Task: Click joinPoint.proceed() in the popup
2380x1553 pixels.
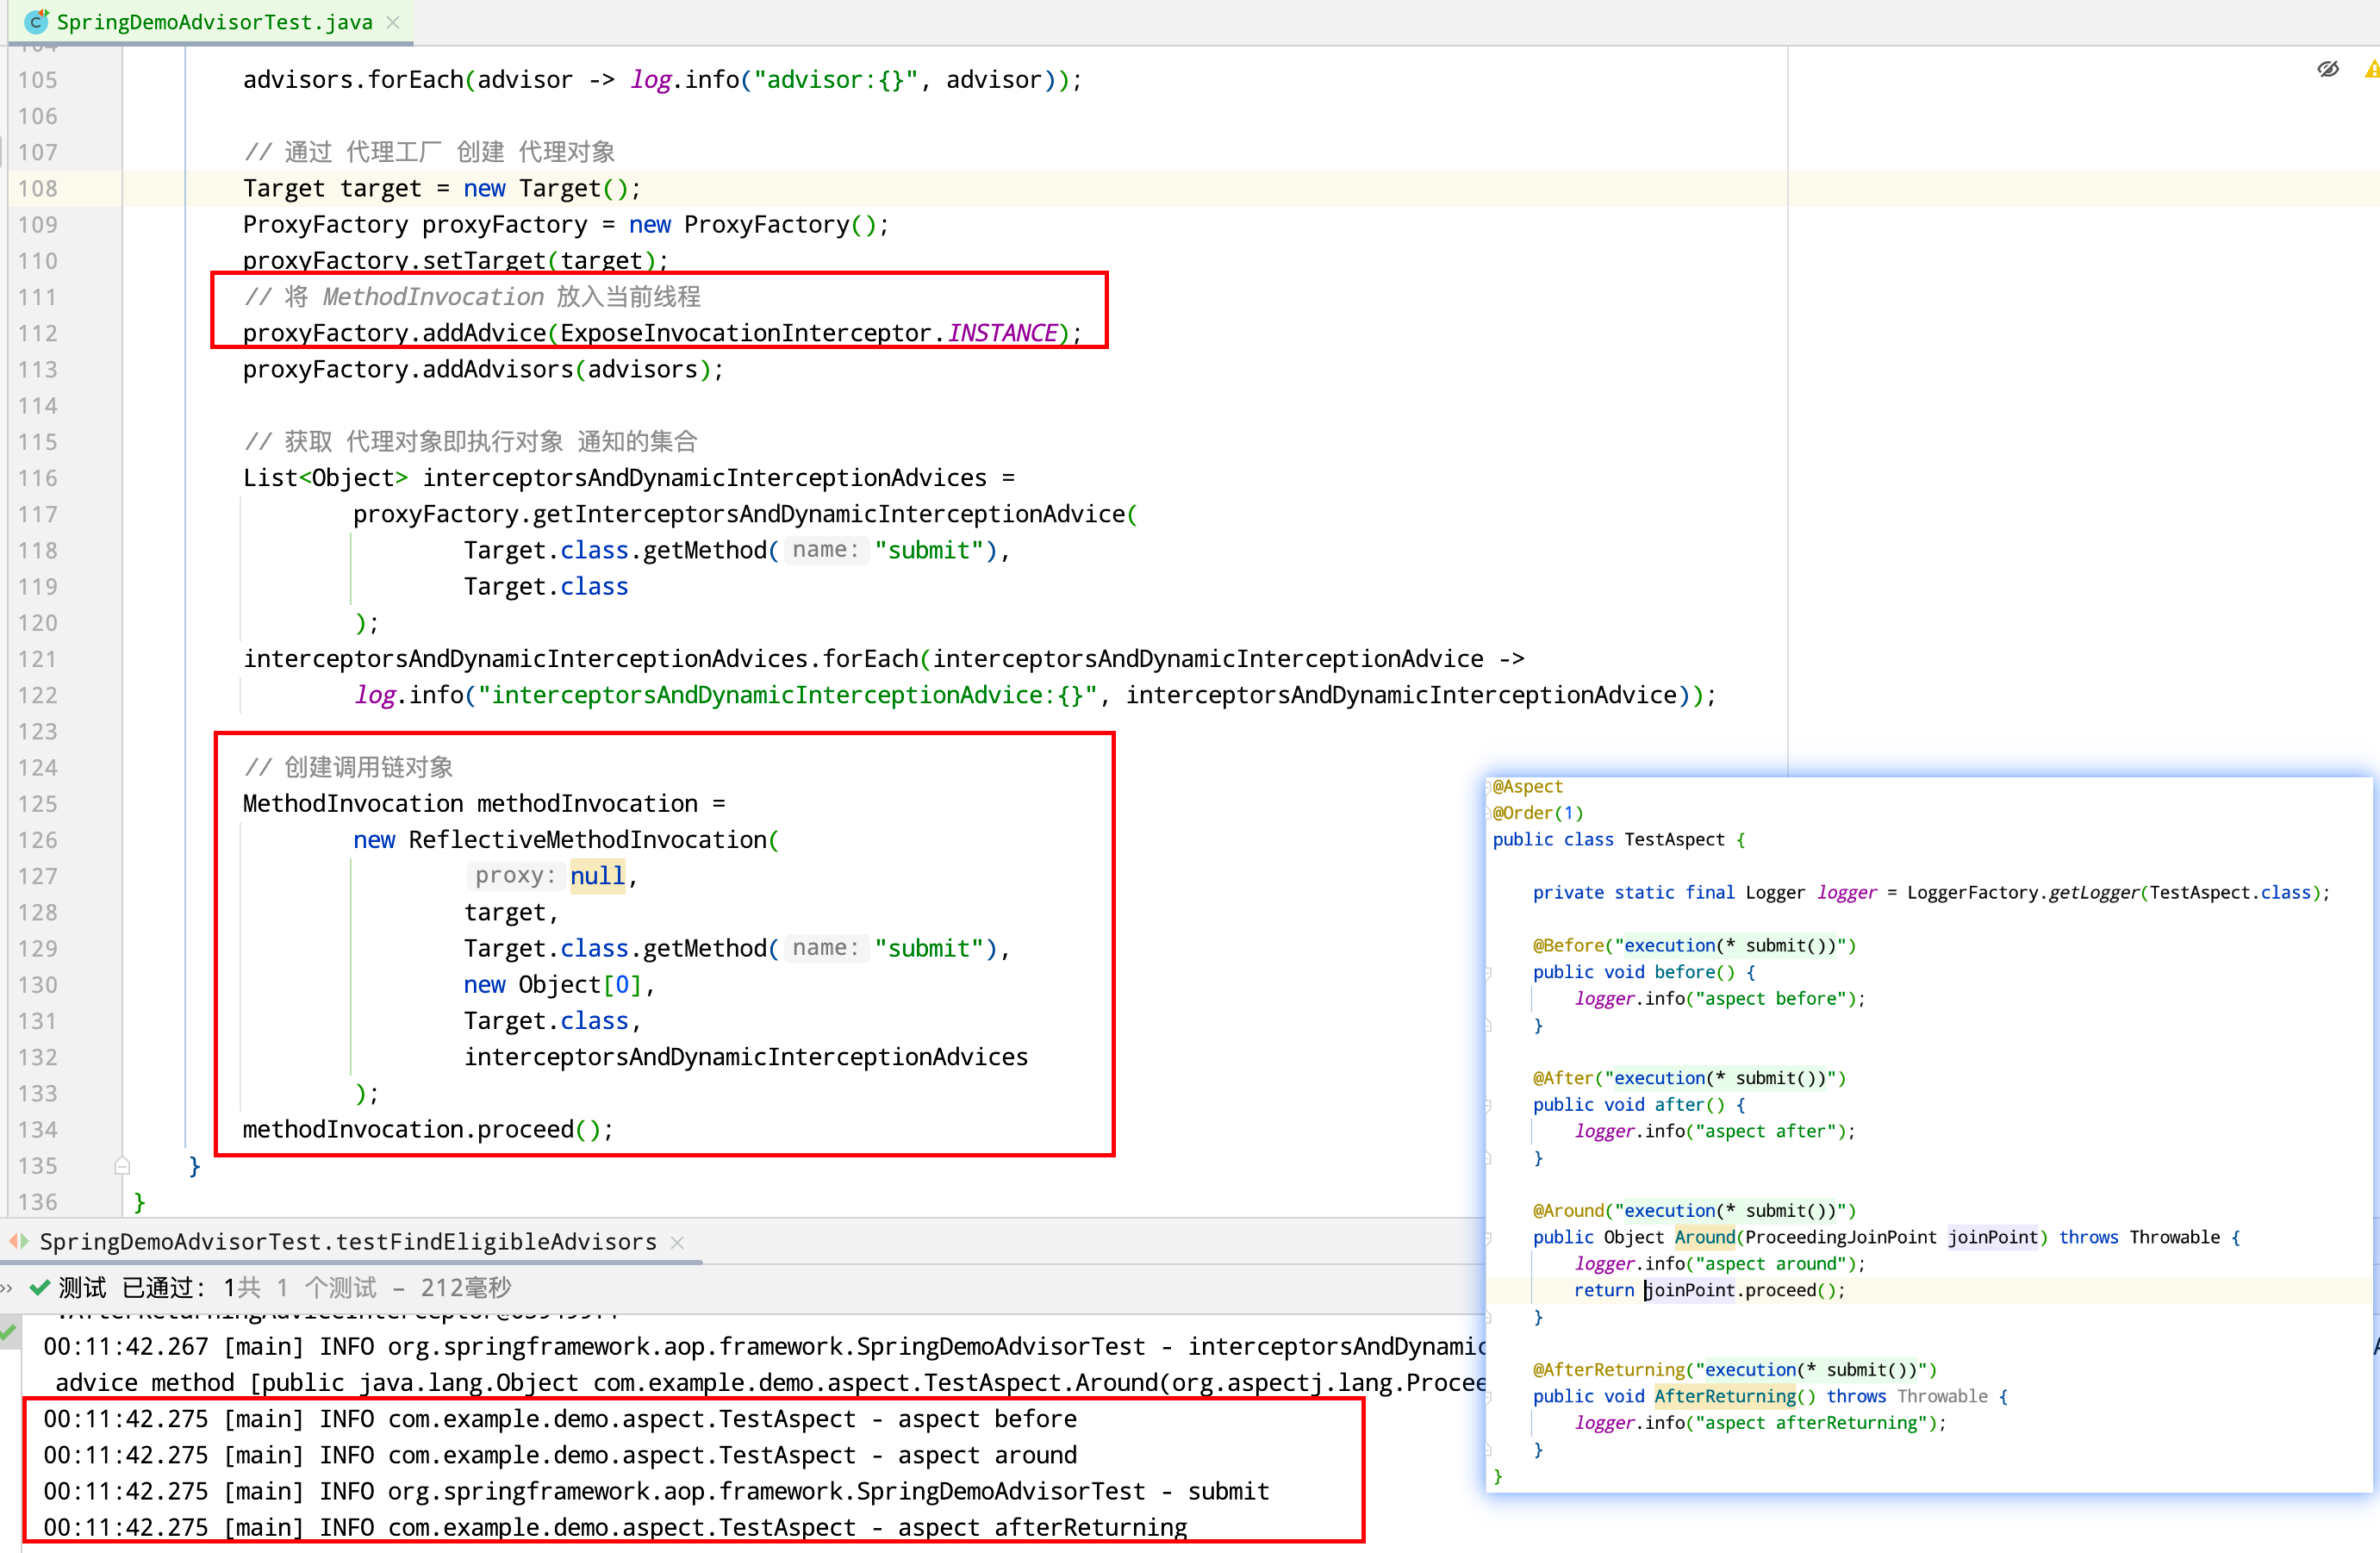Action: point(1741,1291)
